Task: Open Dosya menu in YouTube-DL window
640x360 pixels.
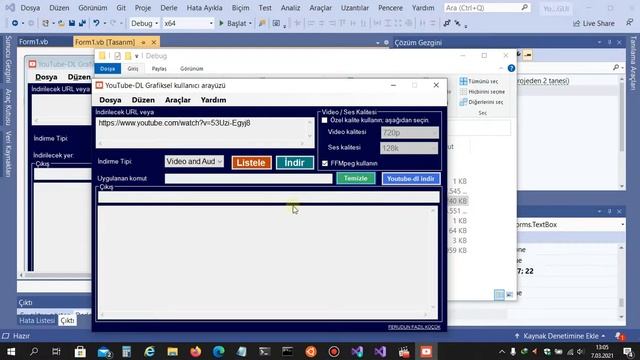Action: [110, 100]
